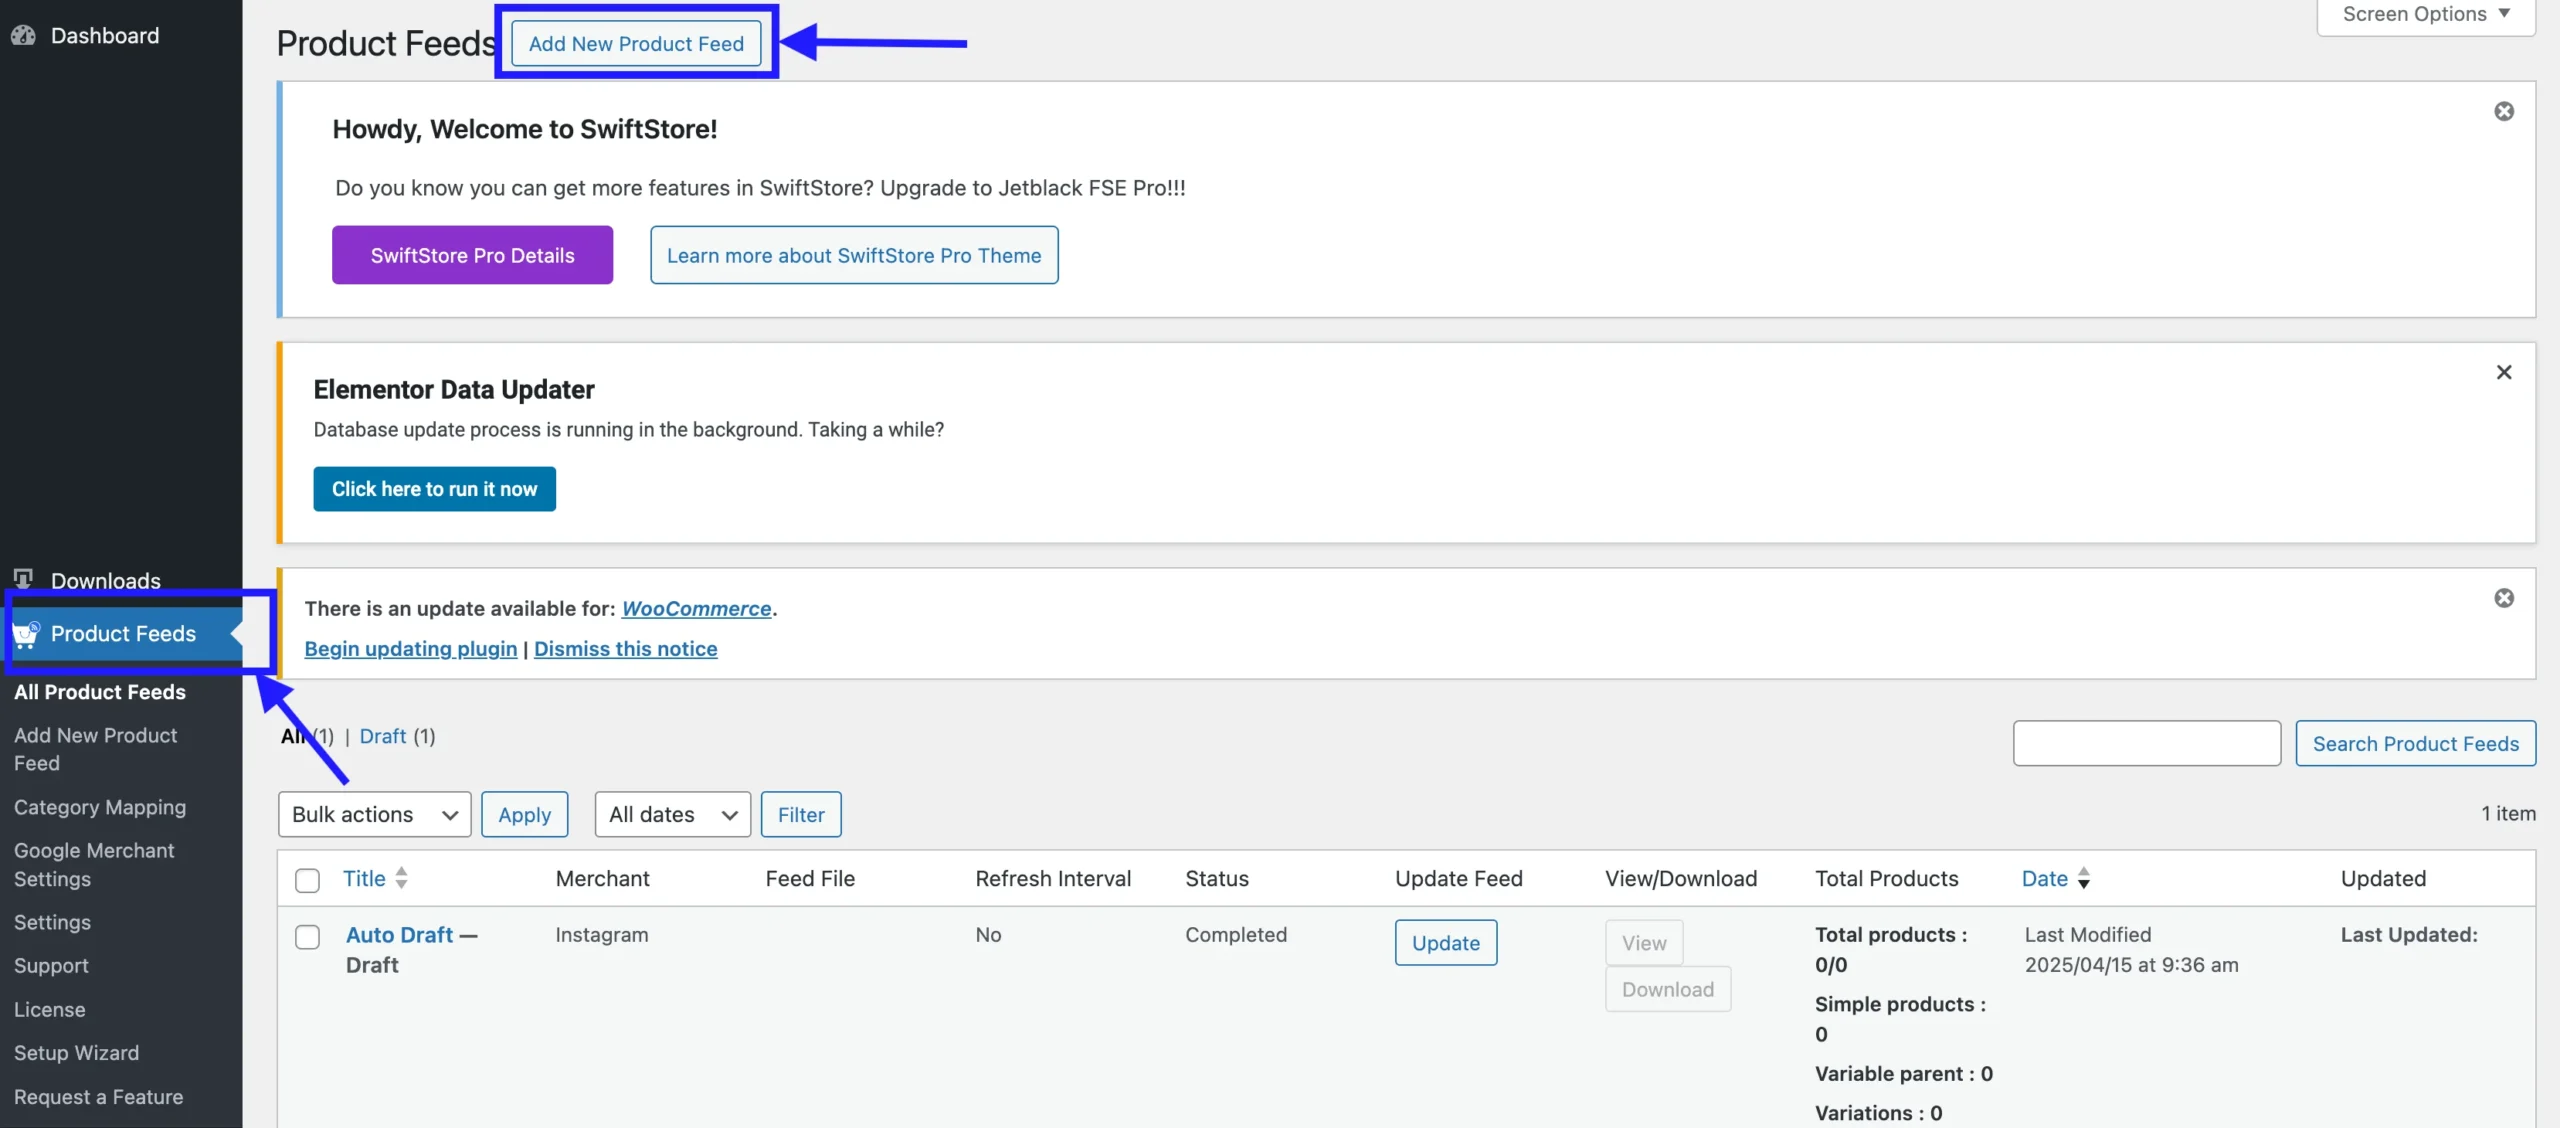The width and height of the screenshot is (2560, 1128).
Task: Dismiss the SwiftStore welcome notice
Action: tap(2503, 111)
